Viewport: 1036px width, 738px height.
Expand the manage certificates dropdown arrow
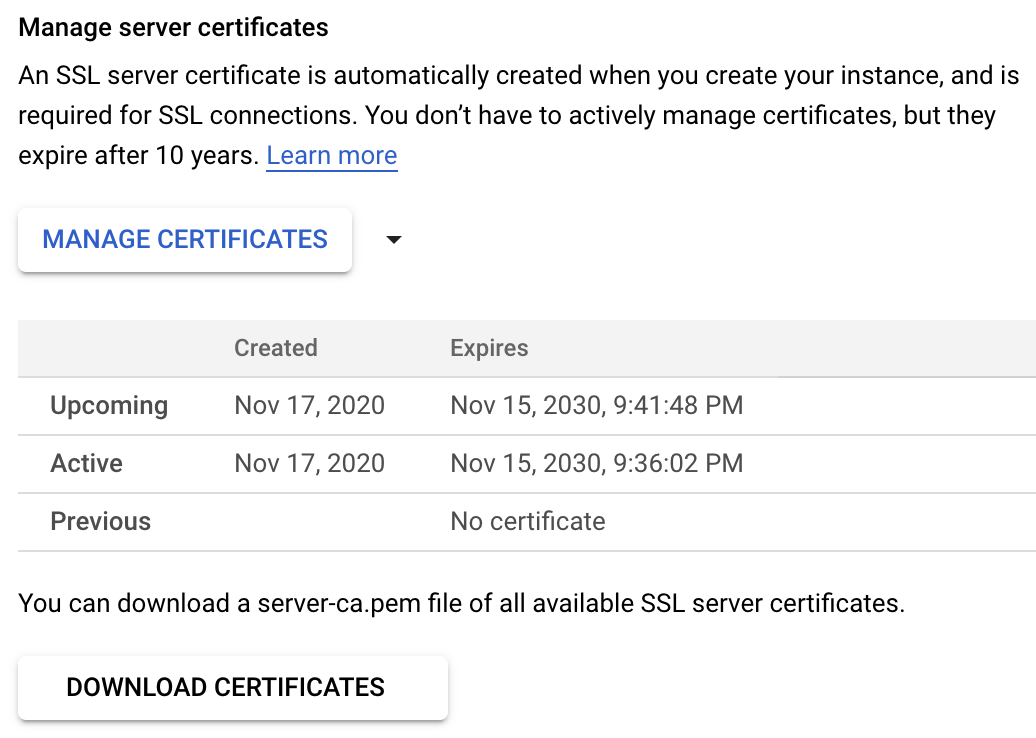tap(393, 239)
